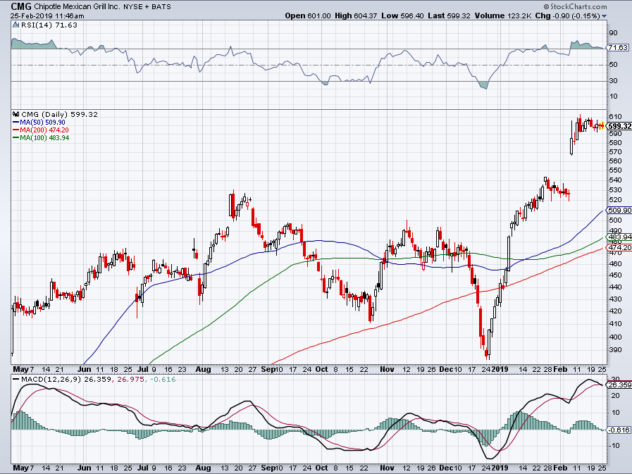The height and width of the screenshot is (474, 632).
Task: Click the 90 level on the RSI axis
Action: pos(613,33)
